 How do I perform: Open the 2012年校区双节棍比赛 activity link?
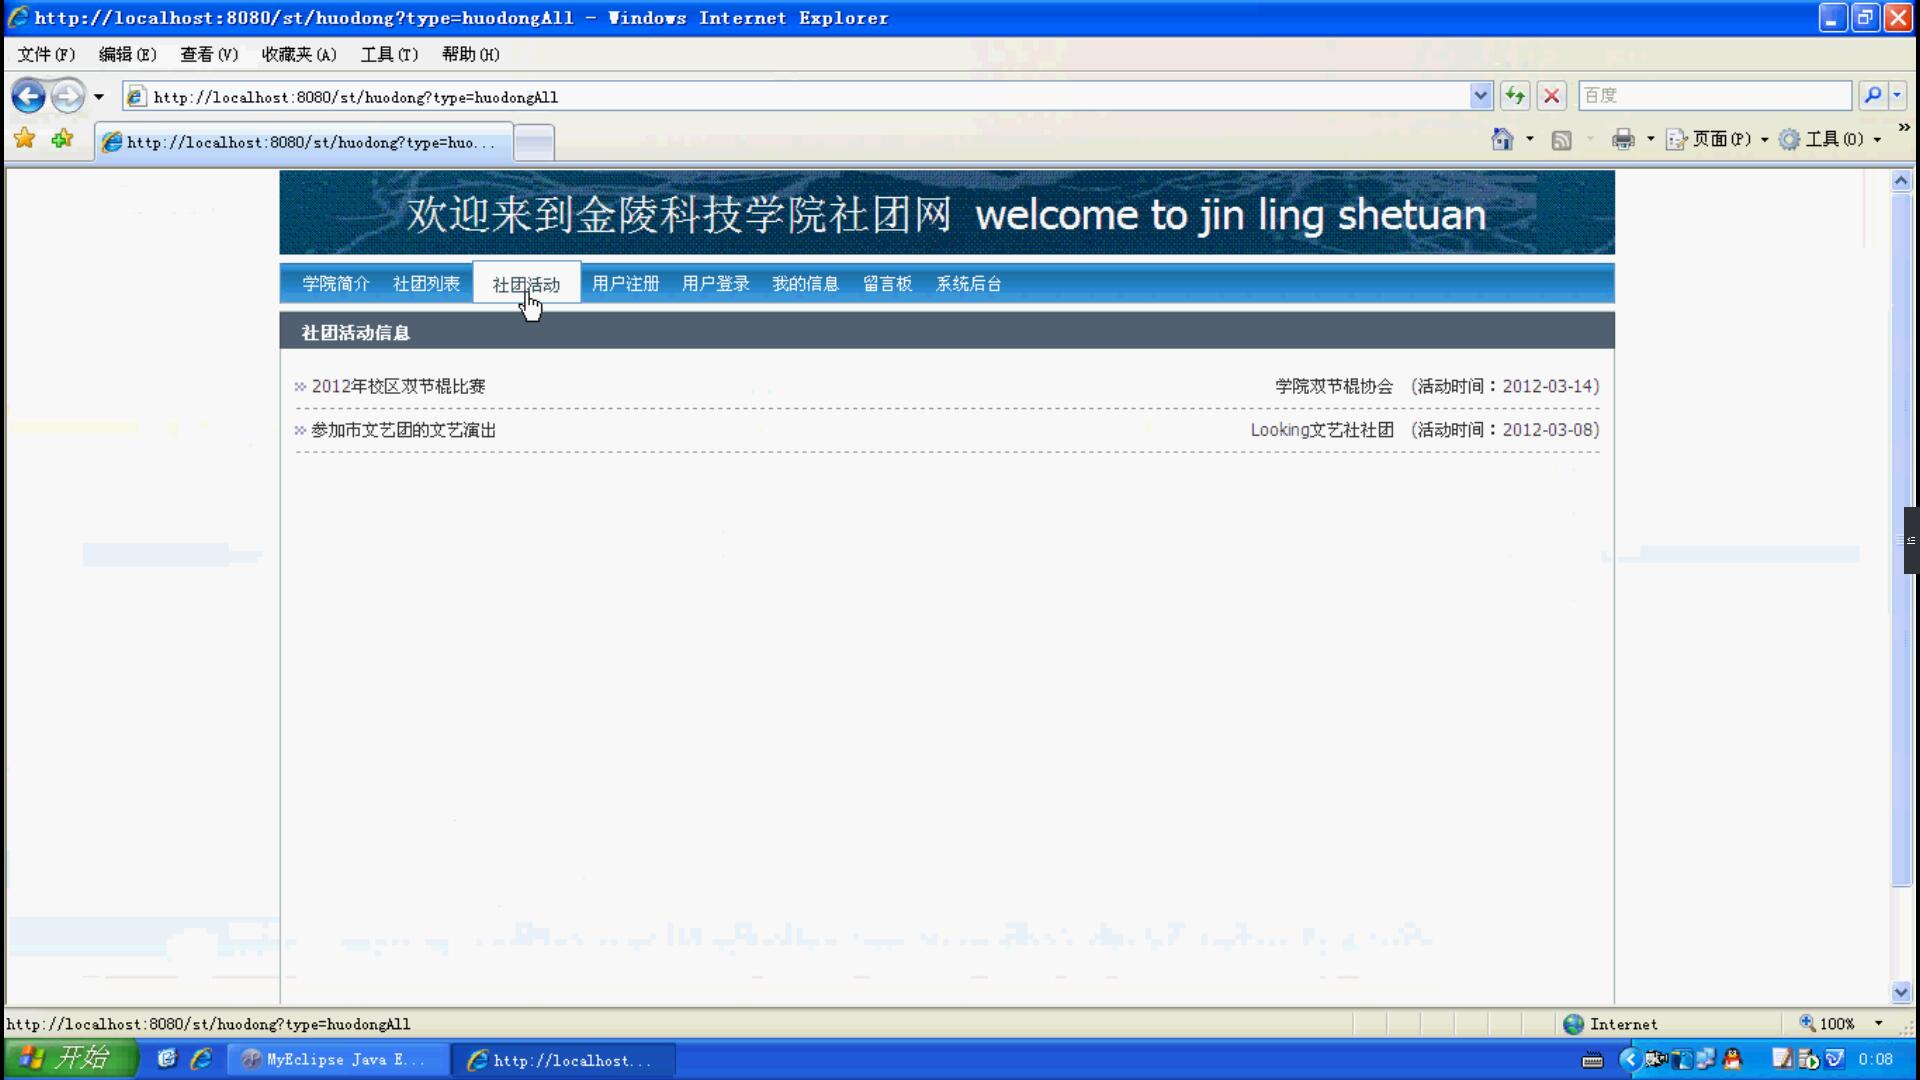[x=398, y=386]
